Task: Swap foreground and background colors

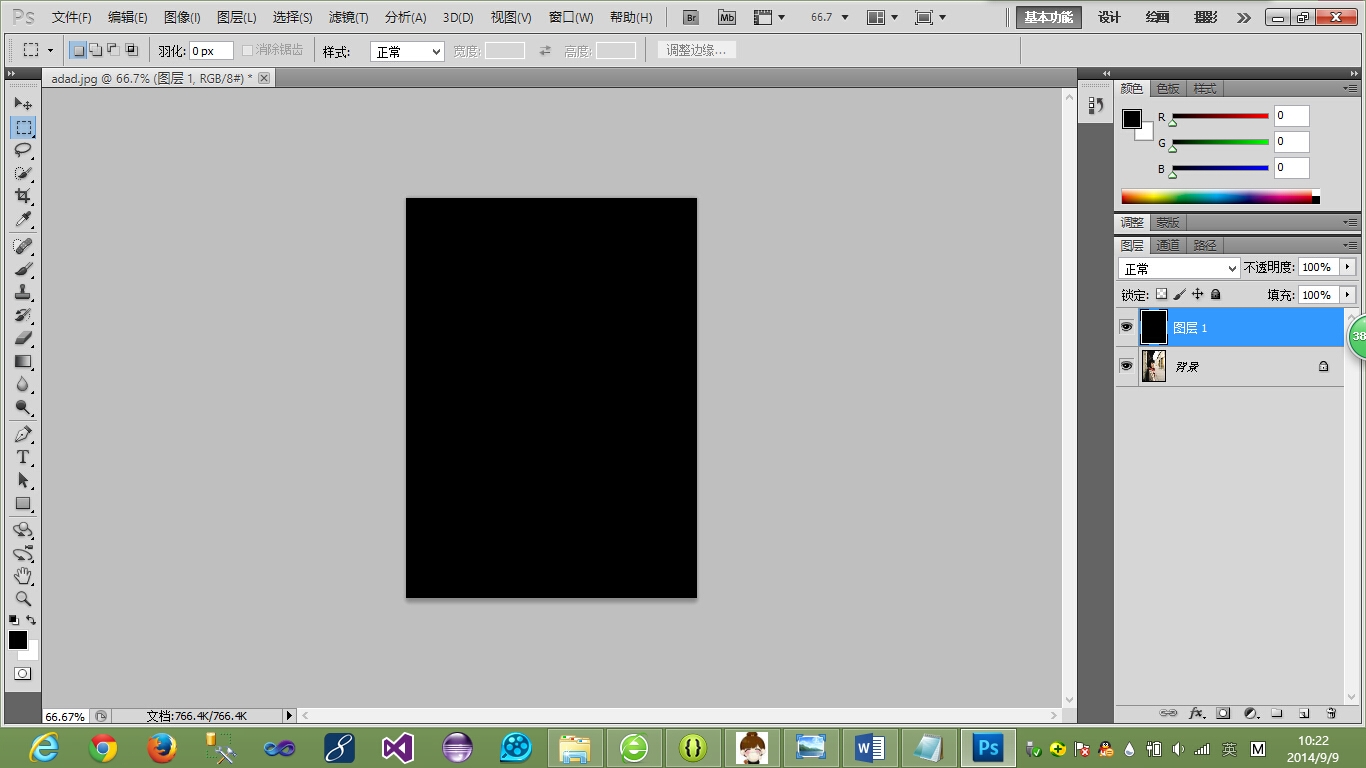Action: click(31, 620)
